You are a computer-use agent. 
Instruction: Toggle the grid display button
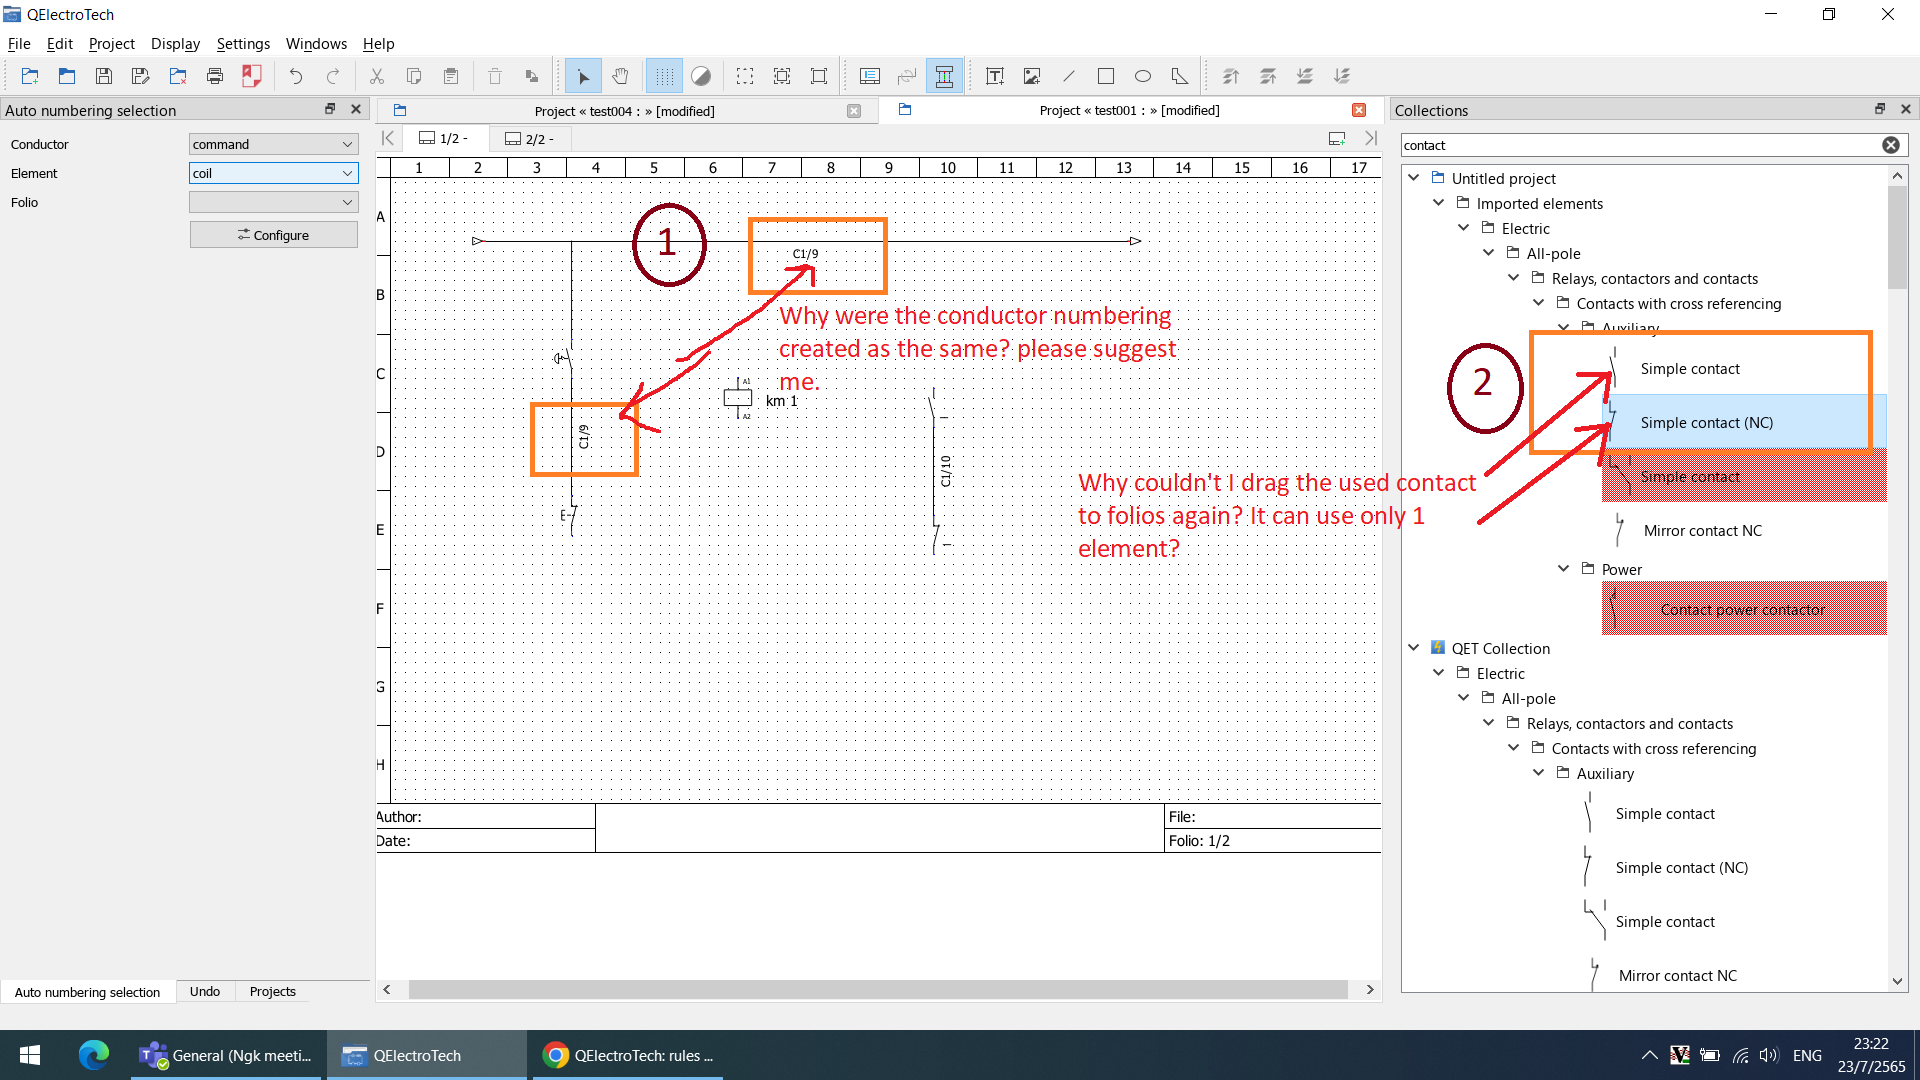coord(664,76)
